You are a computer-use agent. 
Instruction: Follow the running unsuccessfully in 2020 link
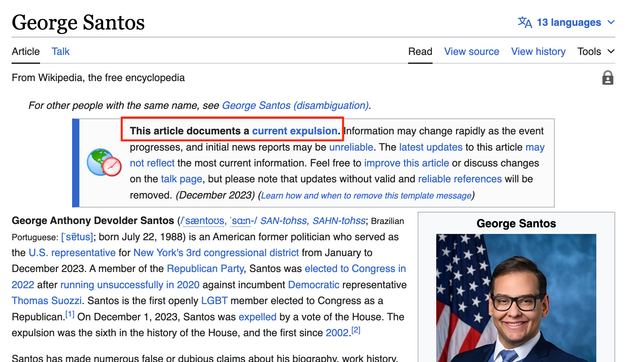coord(130,285)
